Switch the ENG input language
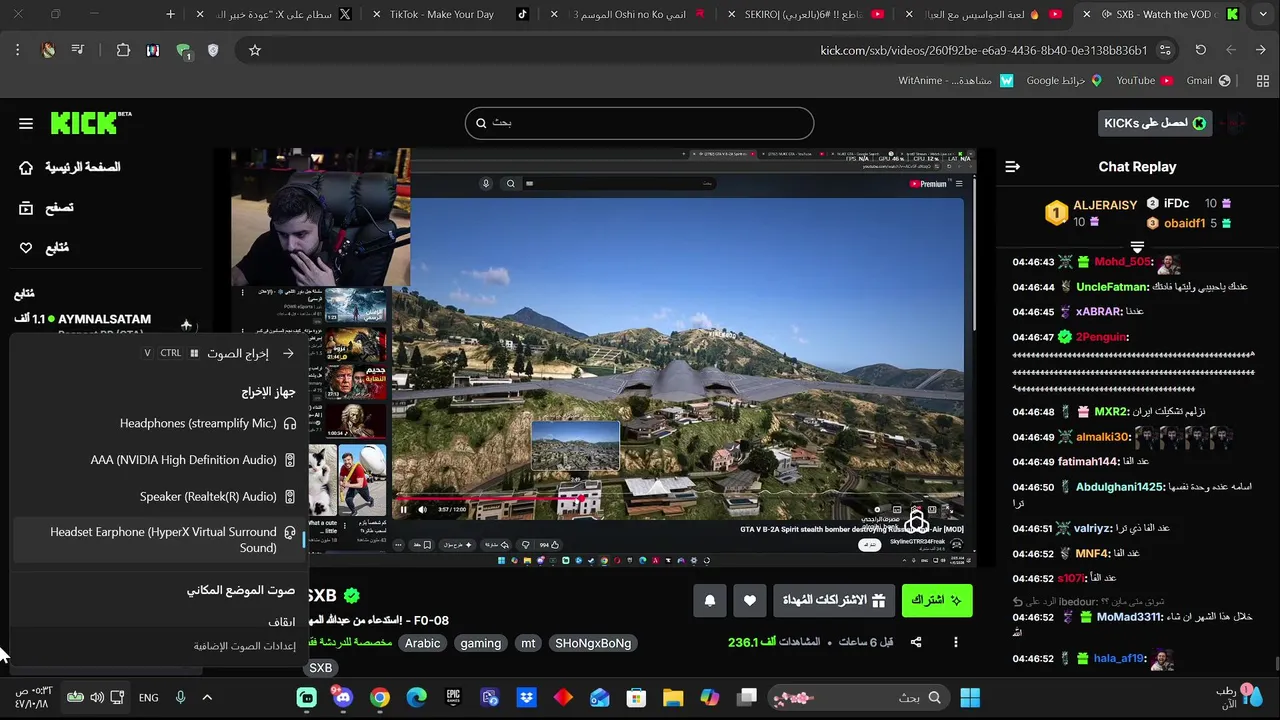 tap(148, 697)
